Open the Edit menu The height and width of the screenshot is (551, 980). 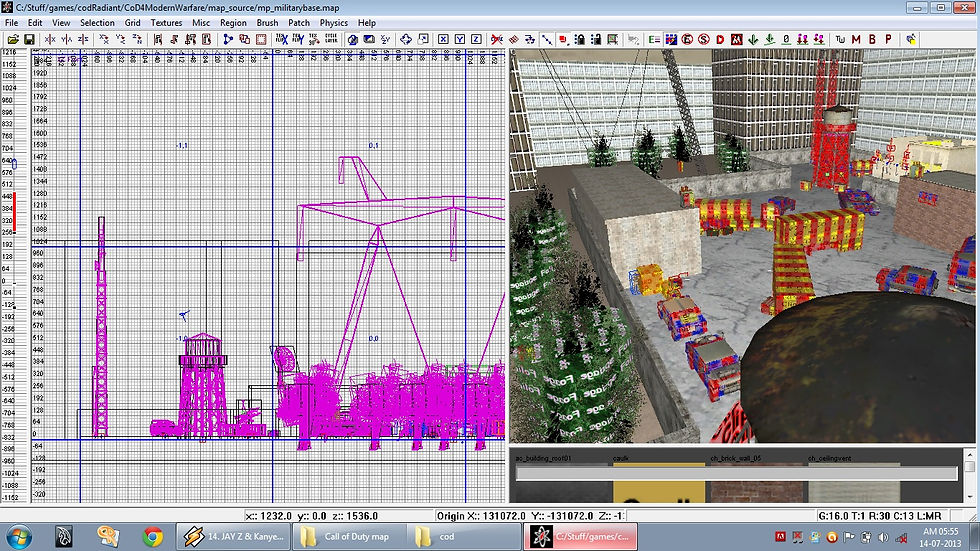pos(35,22)
